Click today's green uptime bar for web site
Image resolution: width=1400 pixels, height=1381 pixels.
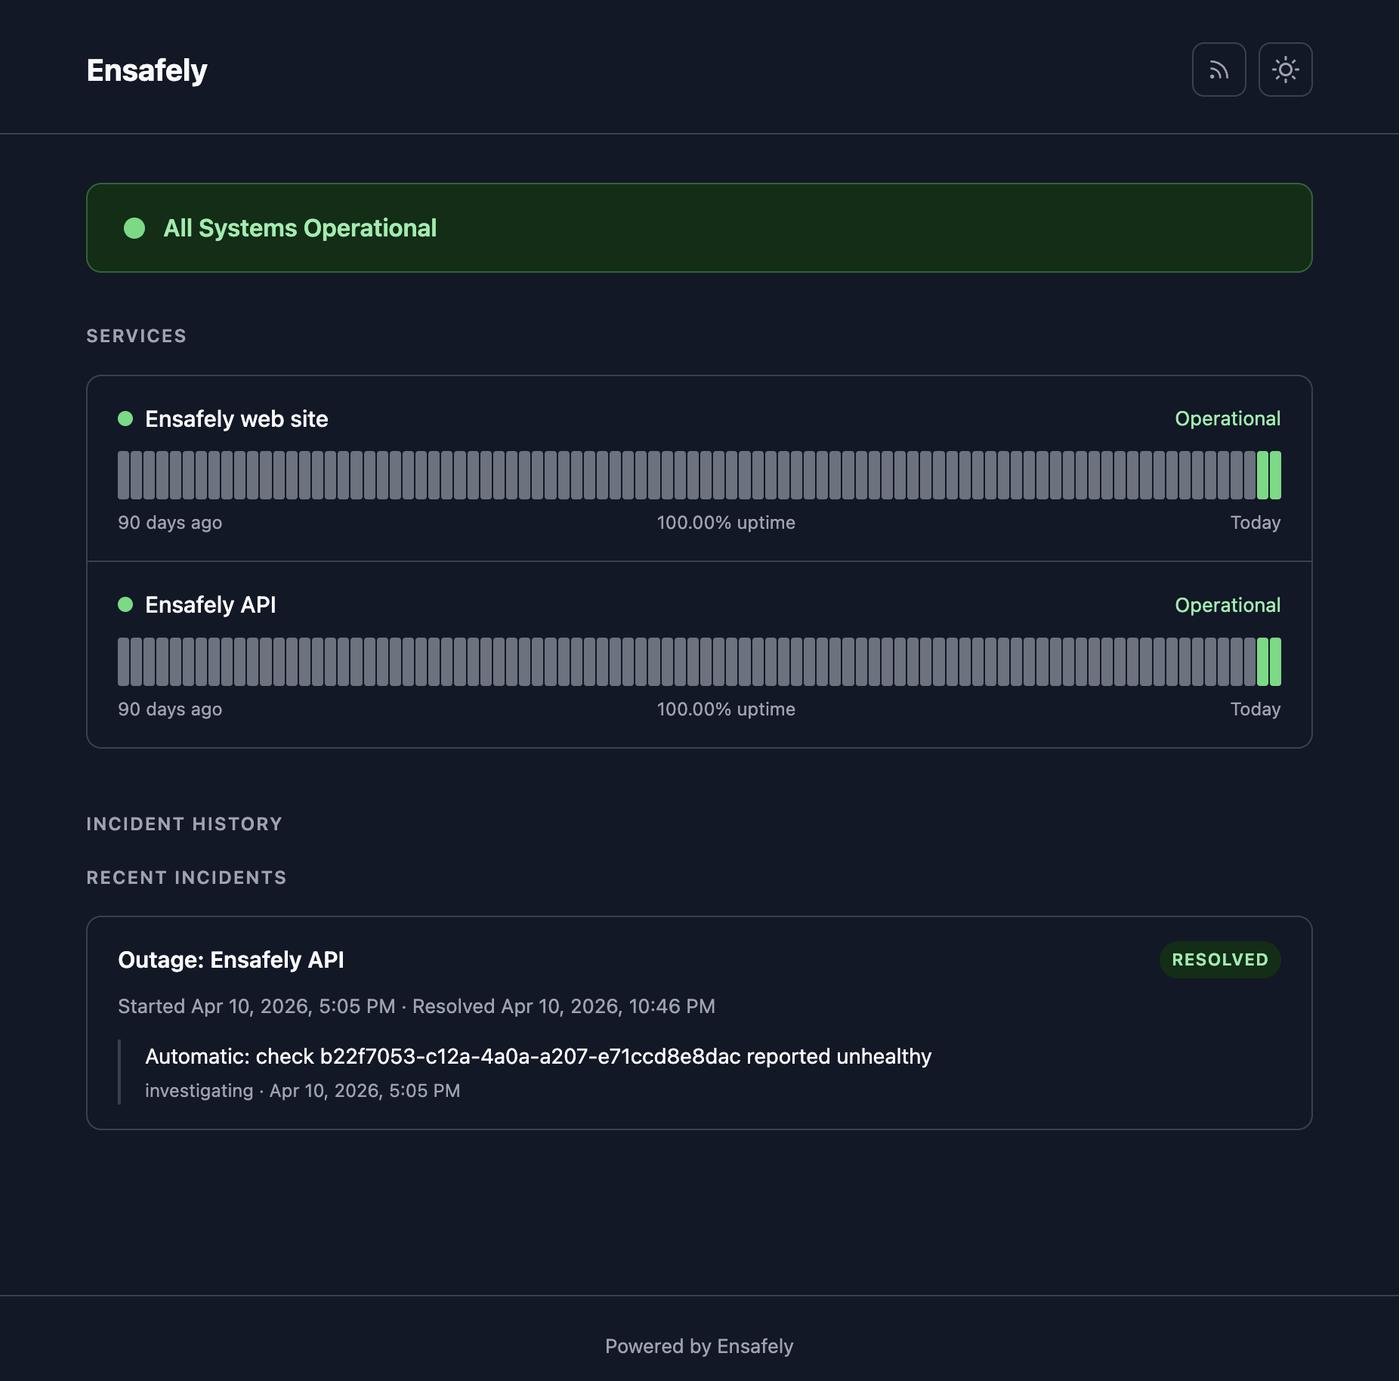tap(1275, 475)
